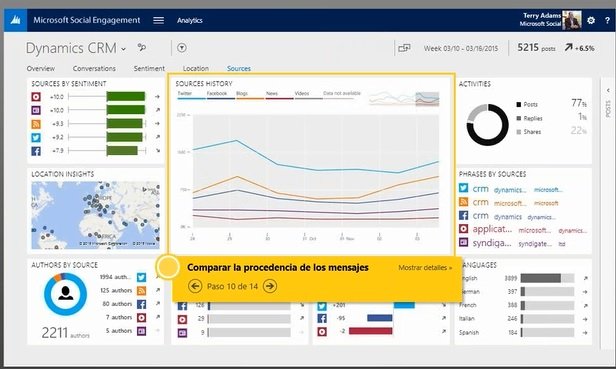Click the Facebook icon in Phrases by Sources
The width and height of the screenshot is (616, 369).
(x=464, y=215)
